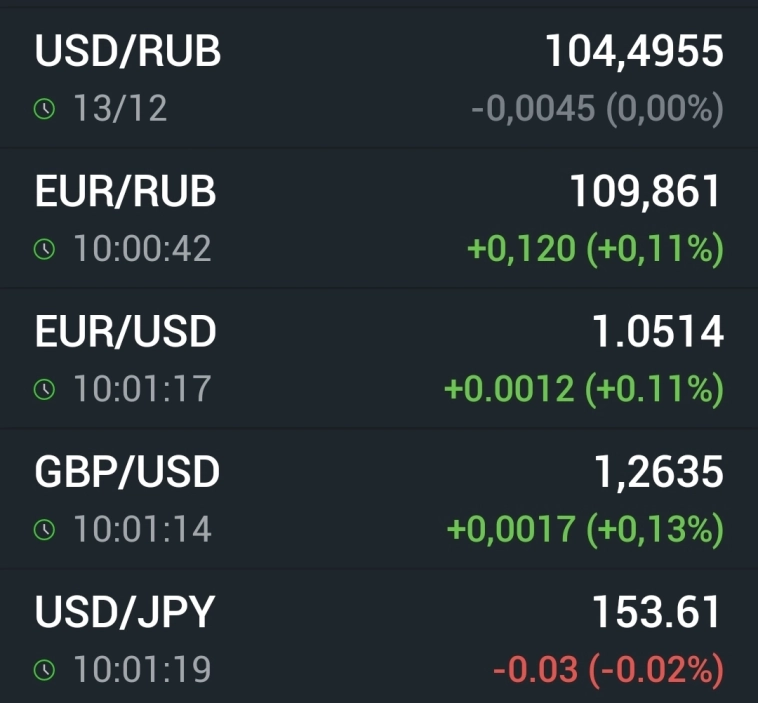Select the EUR/USD price 1.0514
Screen dimensions: 758x703
657,332
